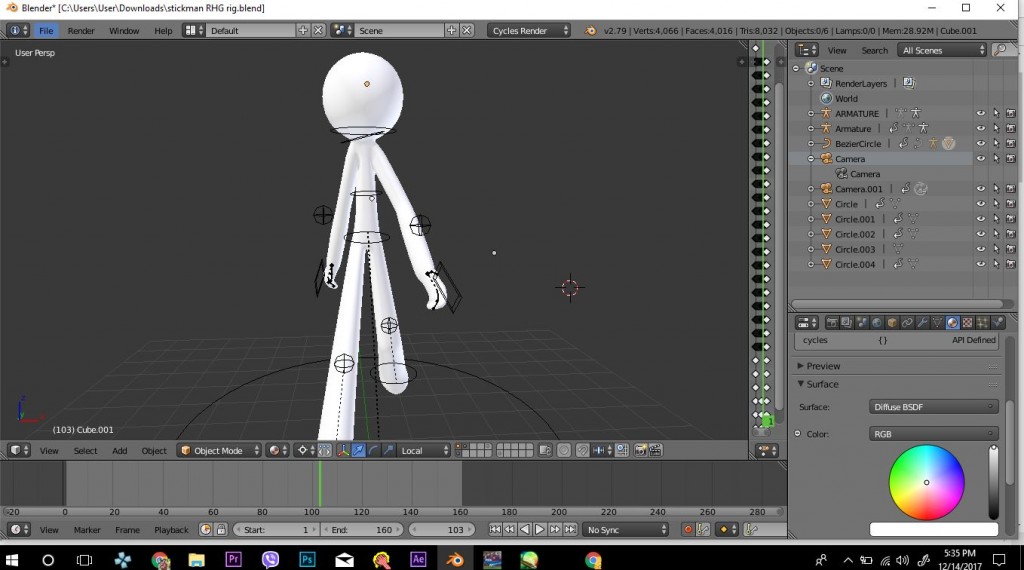The width and height of the screenshot is (1024, 570).
Task: Toggle timeline preview range clock icon
Action: point(206,530)
